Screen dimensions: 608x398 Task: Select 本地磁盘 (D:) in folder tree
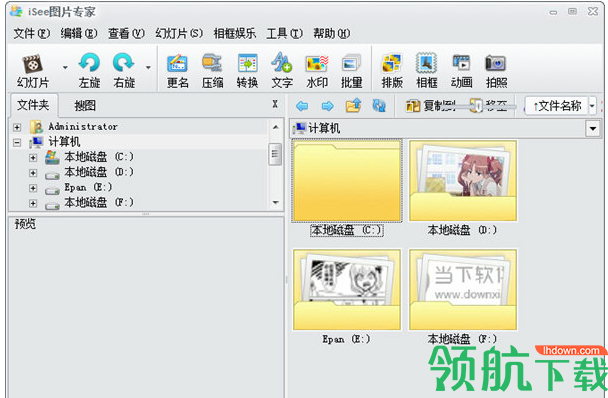pyautogui.click(x=98, y=172)
